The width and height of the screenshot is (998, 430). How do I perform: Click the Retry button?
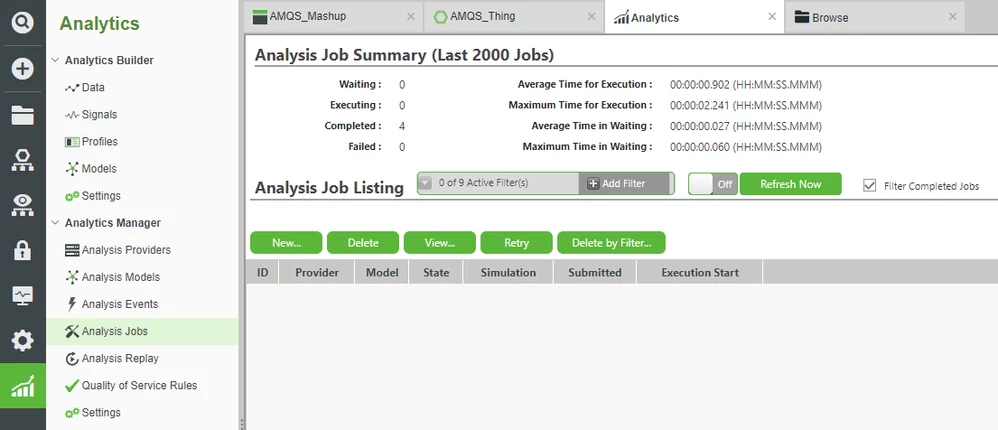[x=516, y=242]
